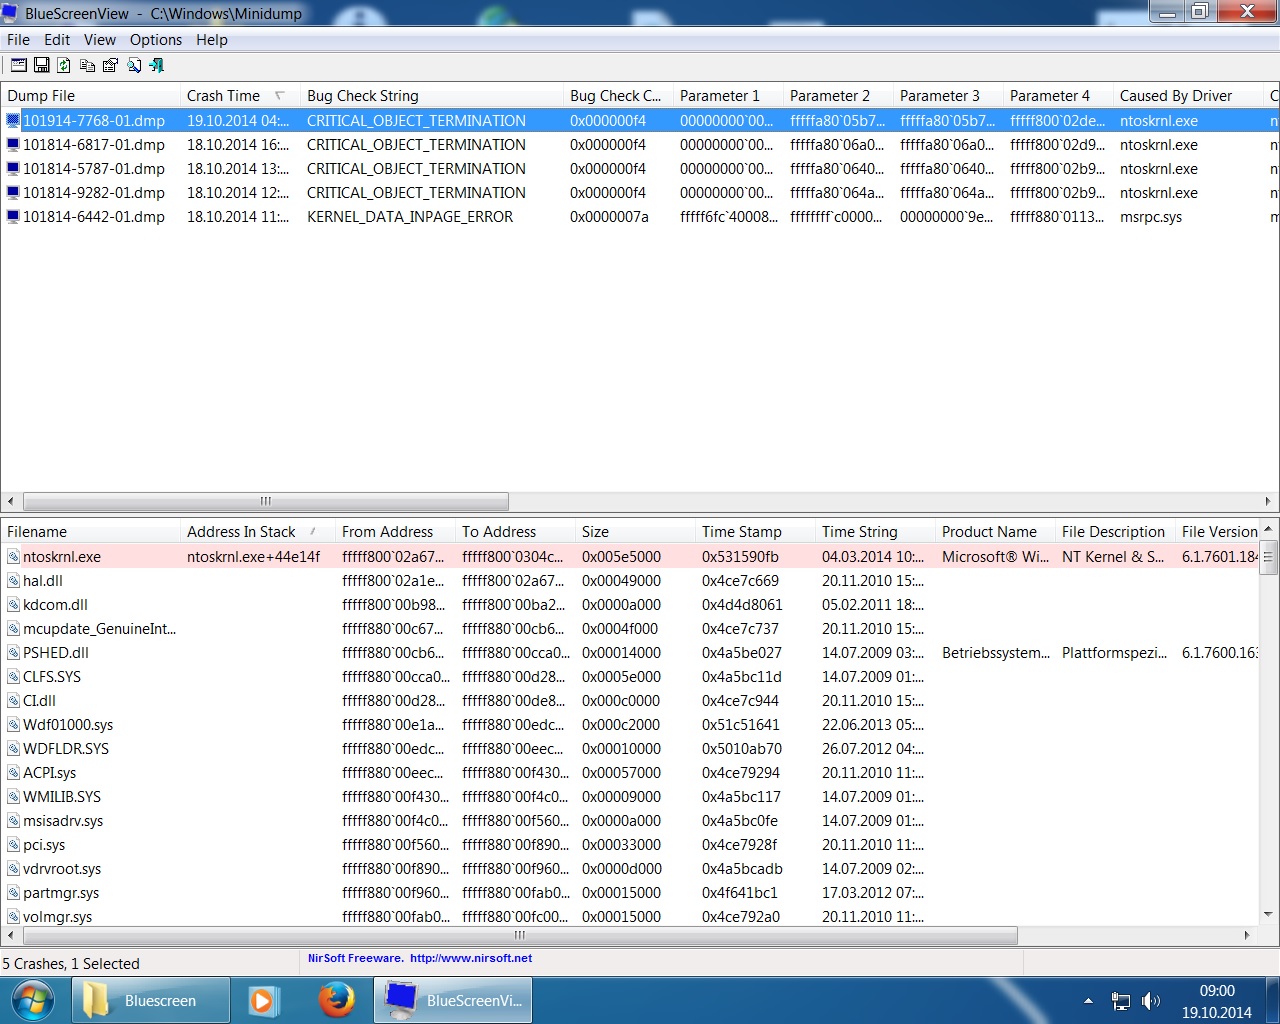The height and width of the screenshot is (1024, 1280).
Task: Open the nirsoft.net link in status bar
Action: (x=471, y=958)
